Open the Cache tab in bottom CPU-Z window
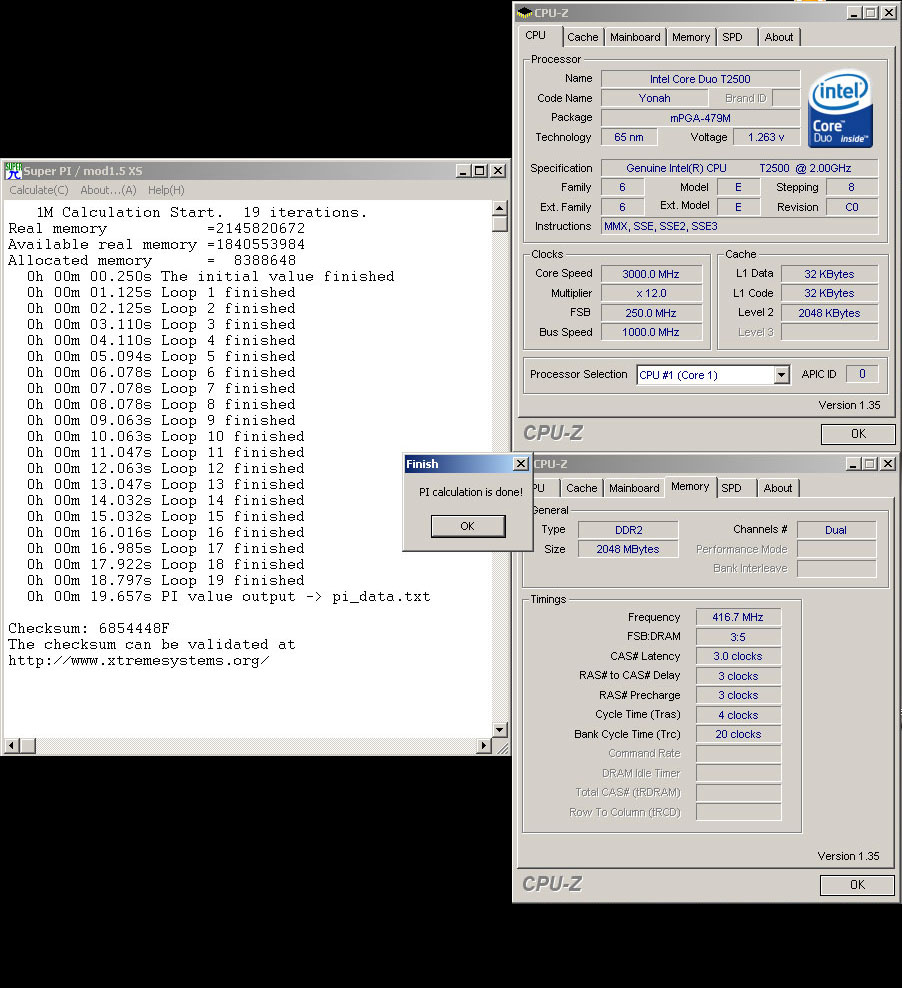Image resolution: width=902 pixels, height=988 pixels. pos(581,488)
